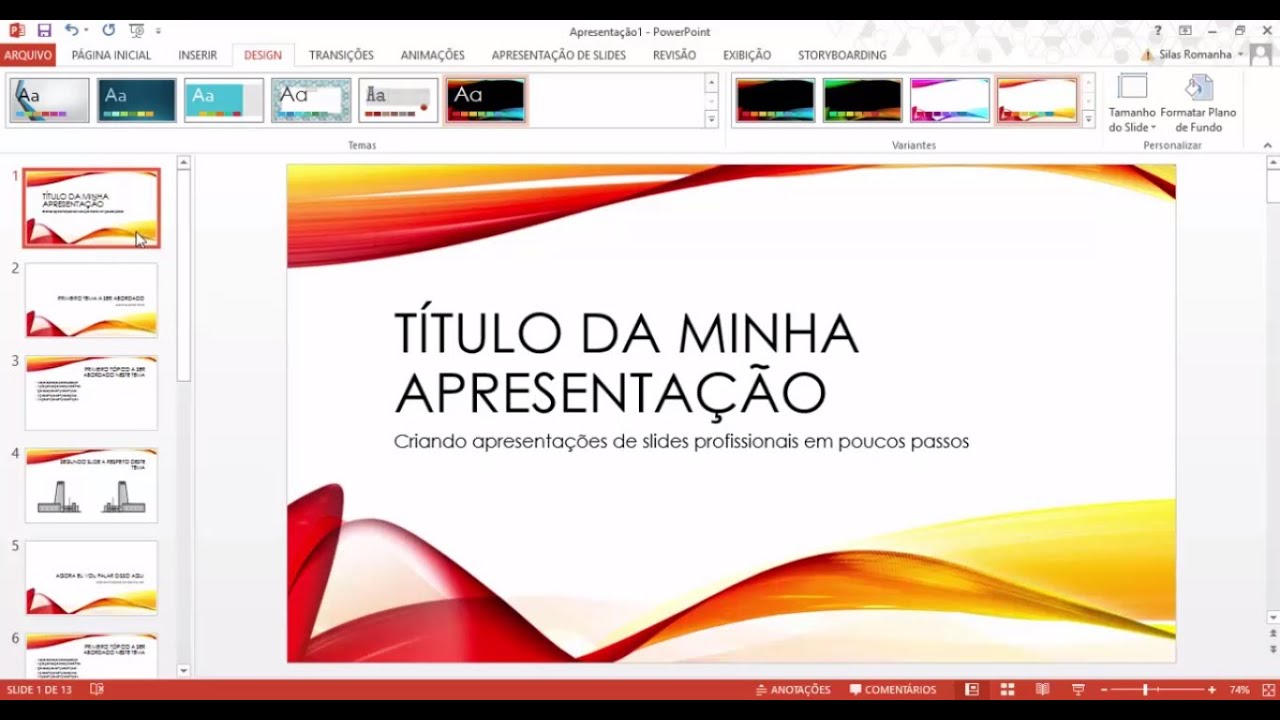Save the presentation via Quick Access toolbar
The width and height of the screenshot is (1280, 720).
point(44,31)
